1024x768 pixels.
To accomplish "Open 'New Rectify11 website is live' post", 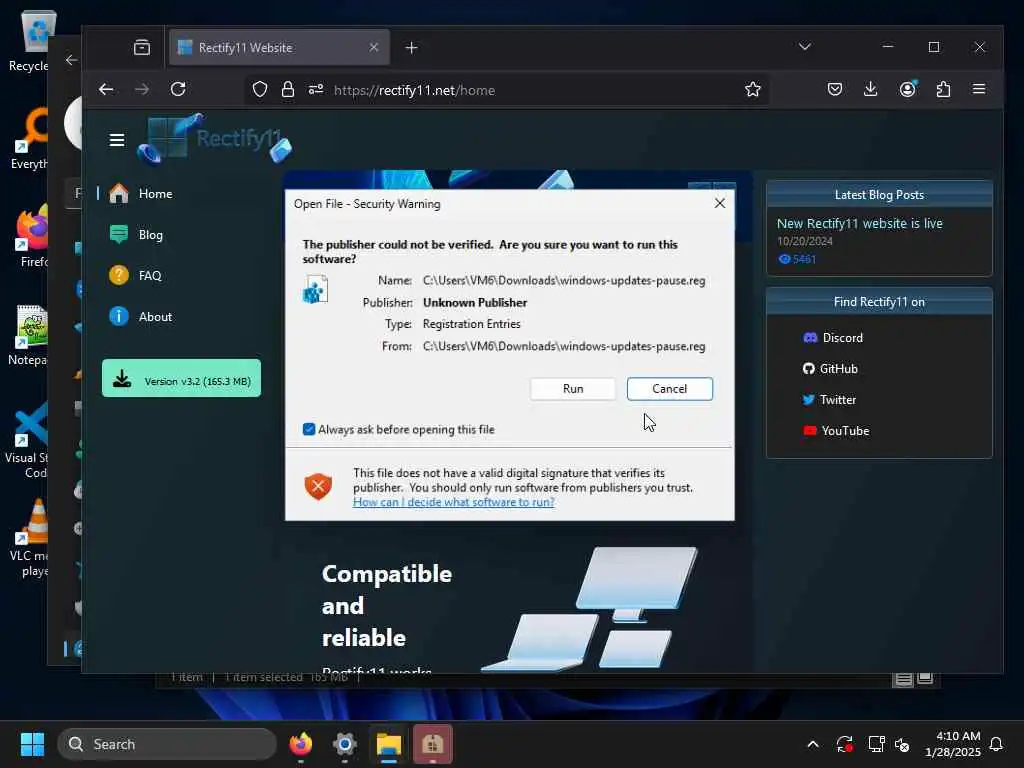I will [859, 223].
